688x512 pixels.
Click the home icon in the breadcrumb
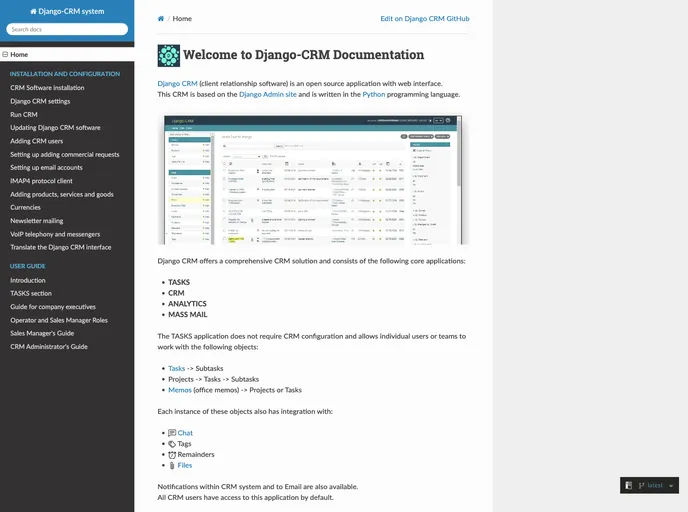[161, 19]
